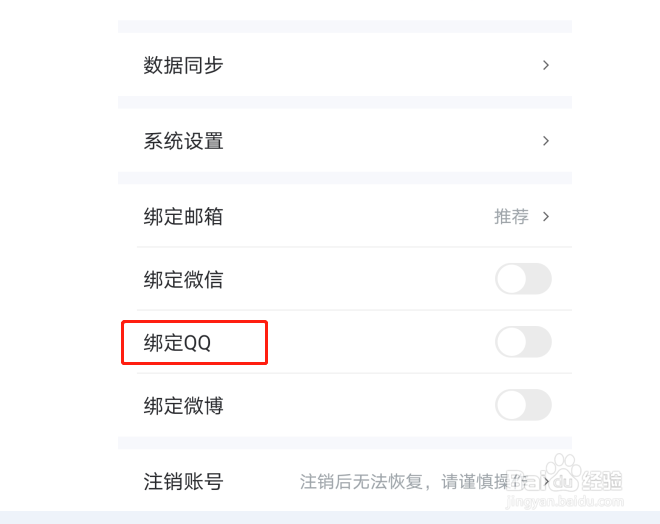Open the 注销账号 label
The image size is (660, 524).
coord(183,481)
